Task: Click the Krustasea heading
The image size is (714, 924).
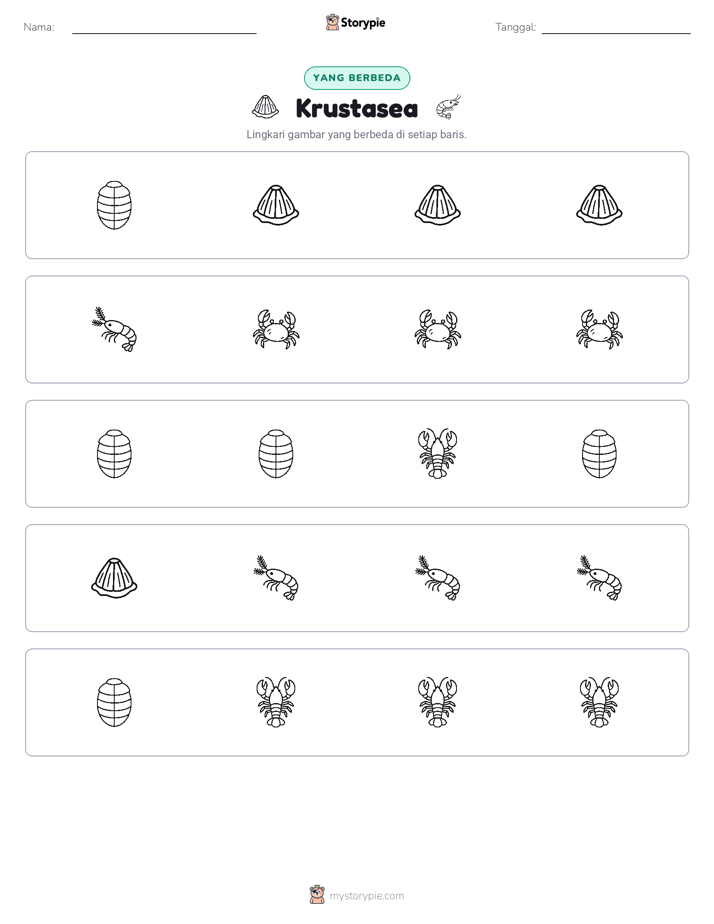Action: [357, 108]
